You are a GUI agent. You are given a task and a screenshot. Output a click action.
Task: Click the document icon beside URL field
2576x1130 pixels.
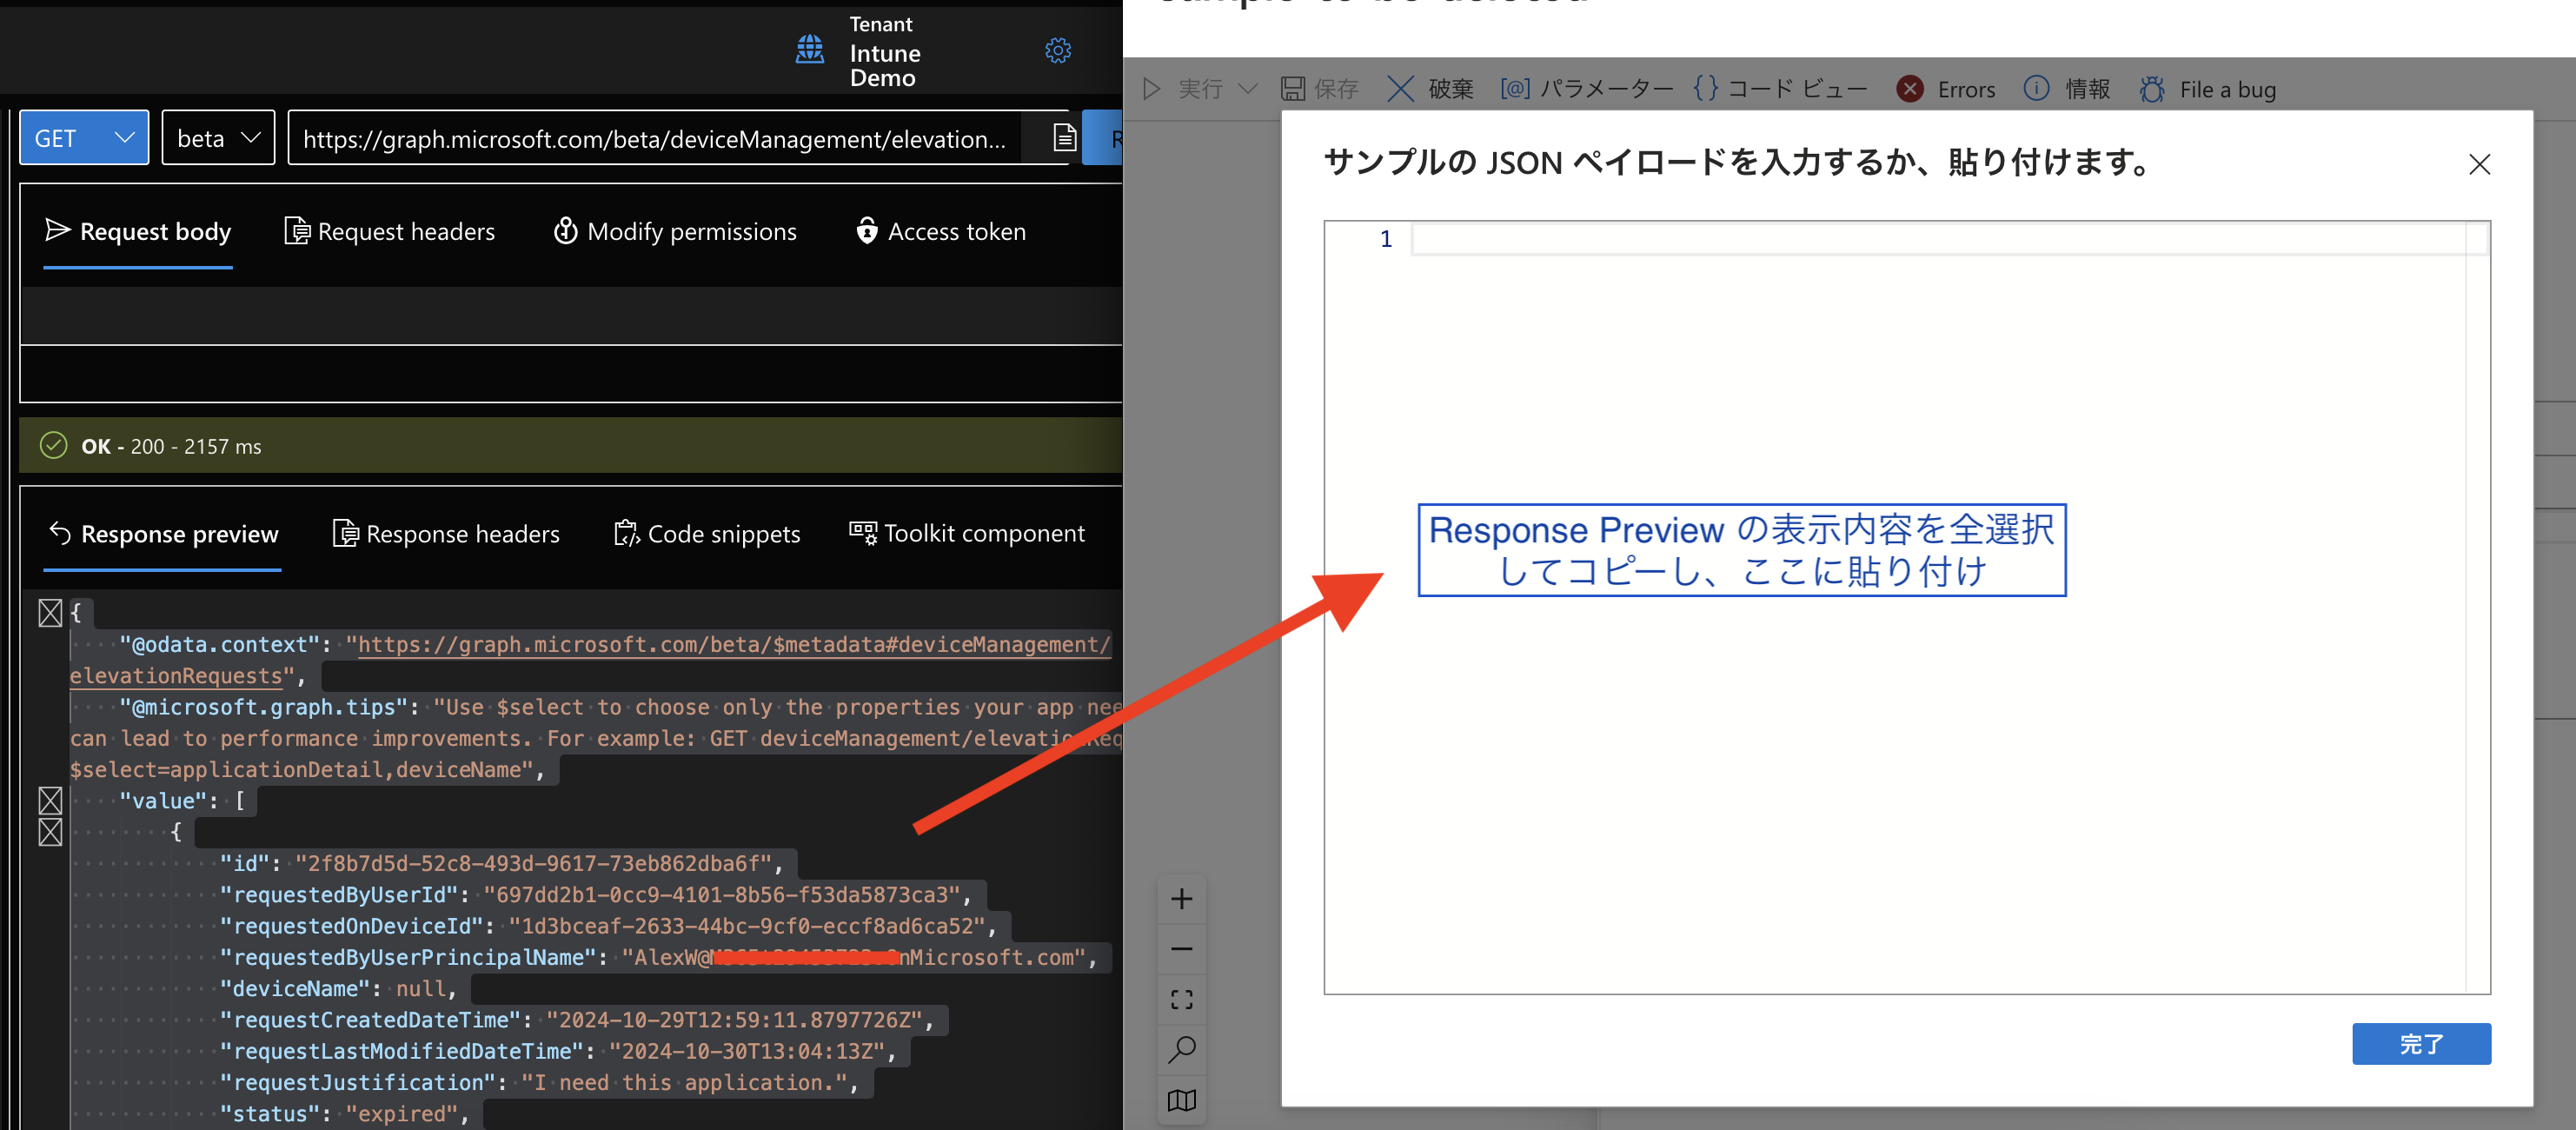pos(1064,138)
